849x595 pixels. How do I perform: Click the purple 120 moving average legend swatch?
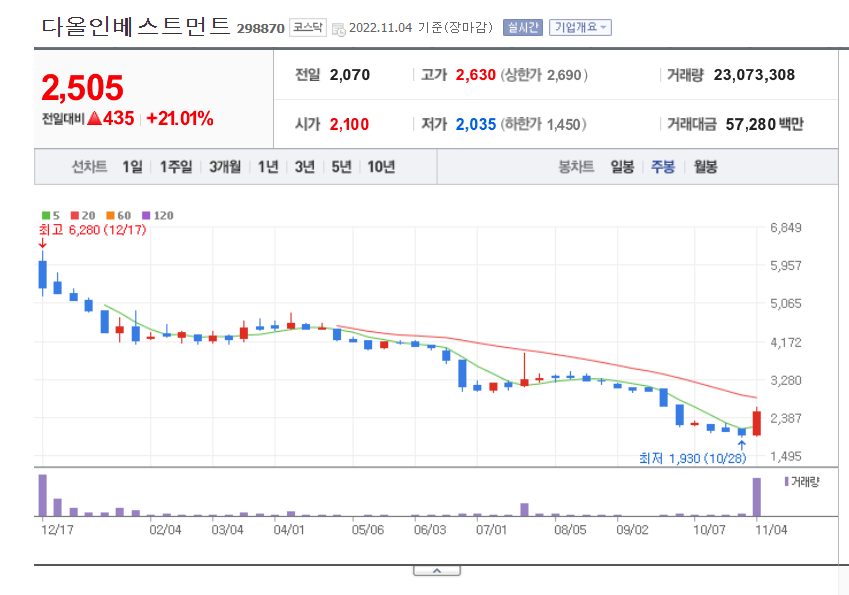pos(146,215)
